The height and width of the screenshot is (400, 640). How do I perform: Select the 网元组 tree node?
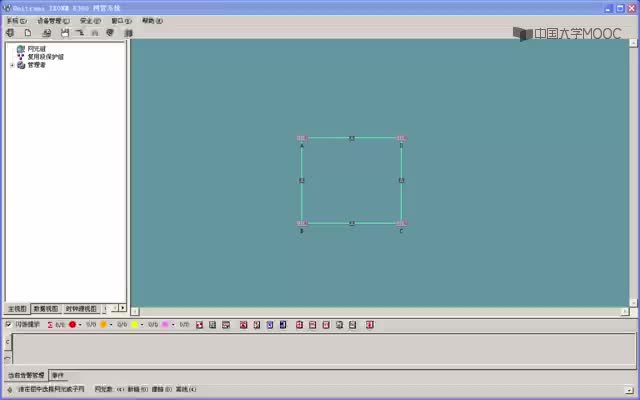pyautogui.click(x=36, y=49)
